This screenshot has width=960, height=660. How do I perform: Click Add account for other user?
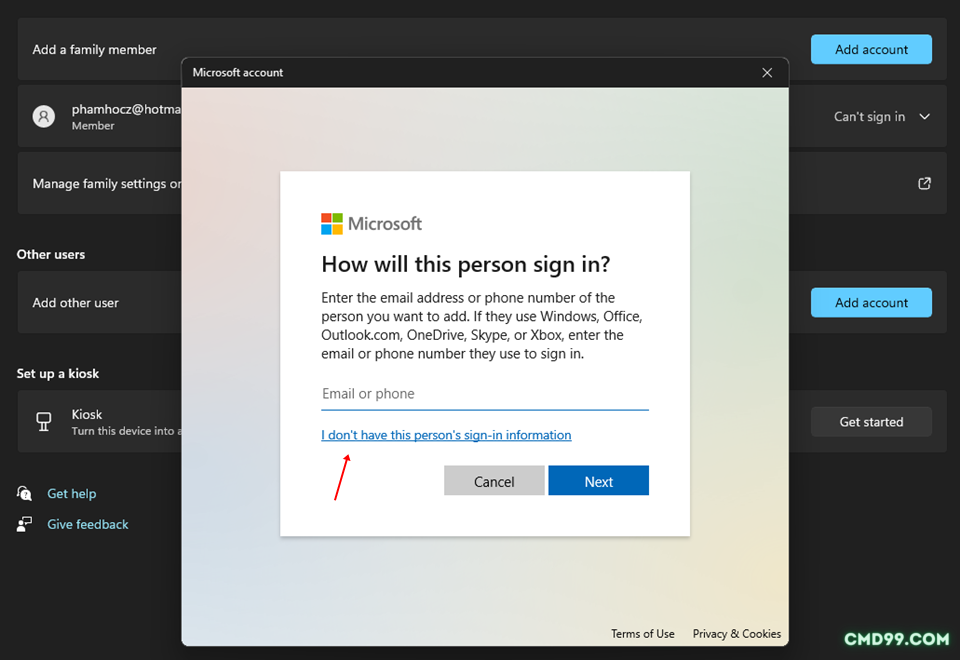871,302
